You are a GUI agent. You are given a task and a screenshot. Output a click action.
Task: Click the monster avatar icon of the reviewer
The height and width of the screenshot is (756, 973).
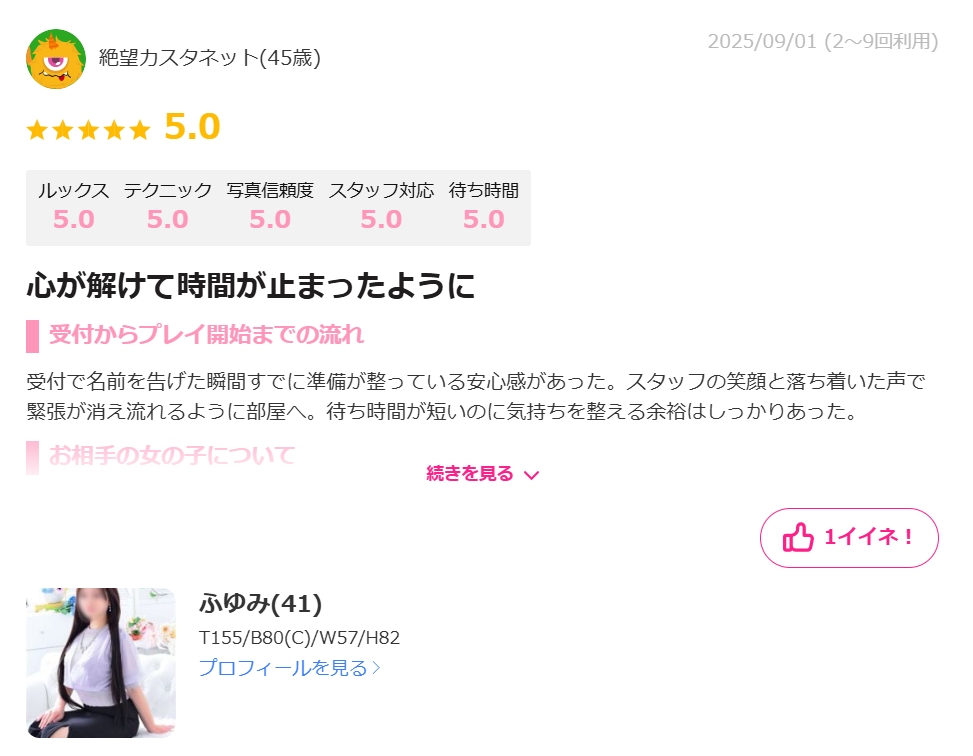(56, 59)
